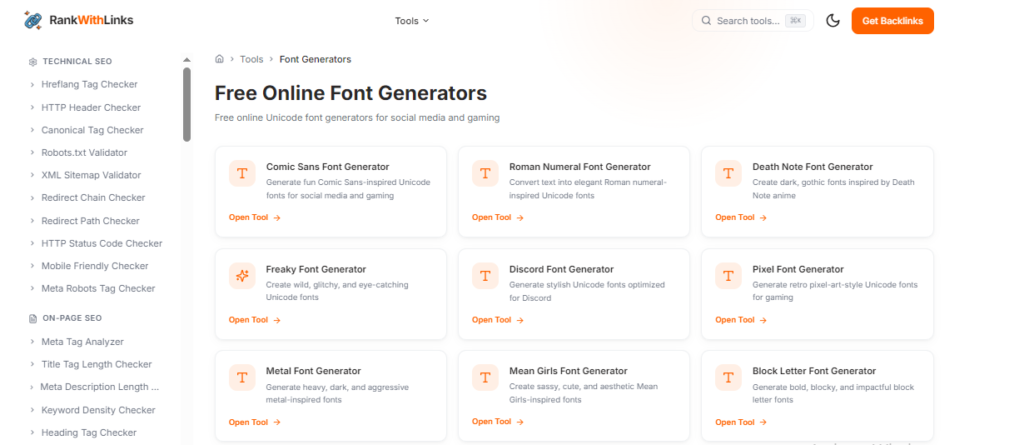Click Font Generators in the breadcrumb

coord(315,59)
